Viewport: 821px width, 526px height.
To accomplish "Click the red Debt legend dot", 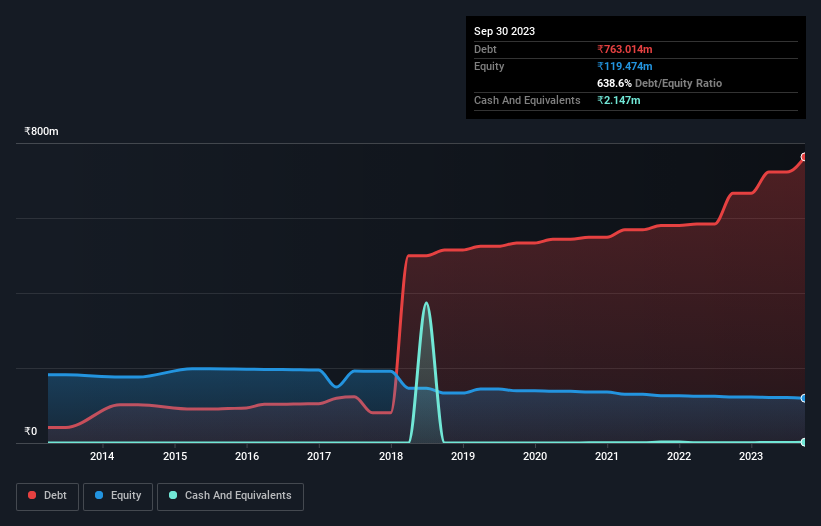I will pyautogui.click(x=32, y=495).
